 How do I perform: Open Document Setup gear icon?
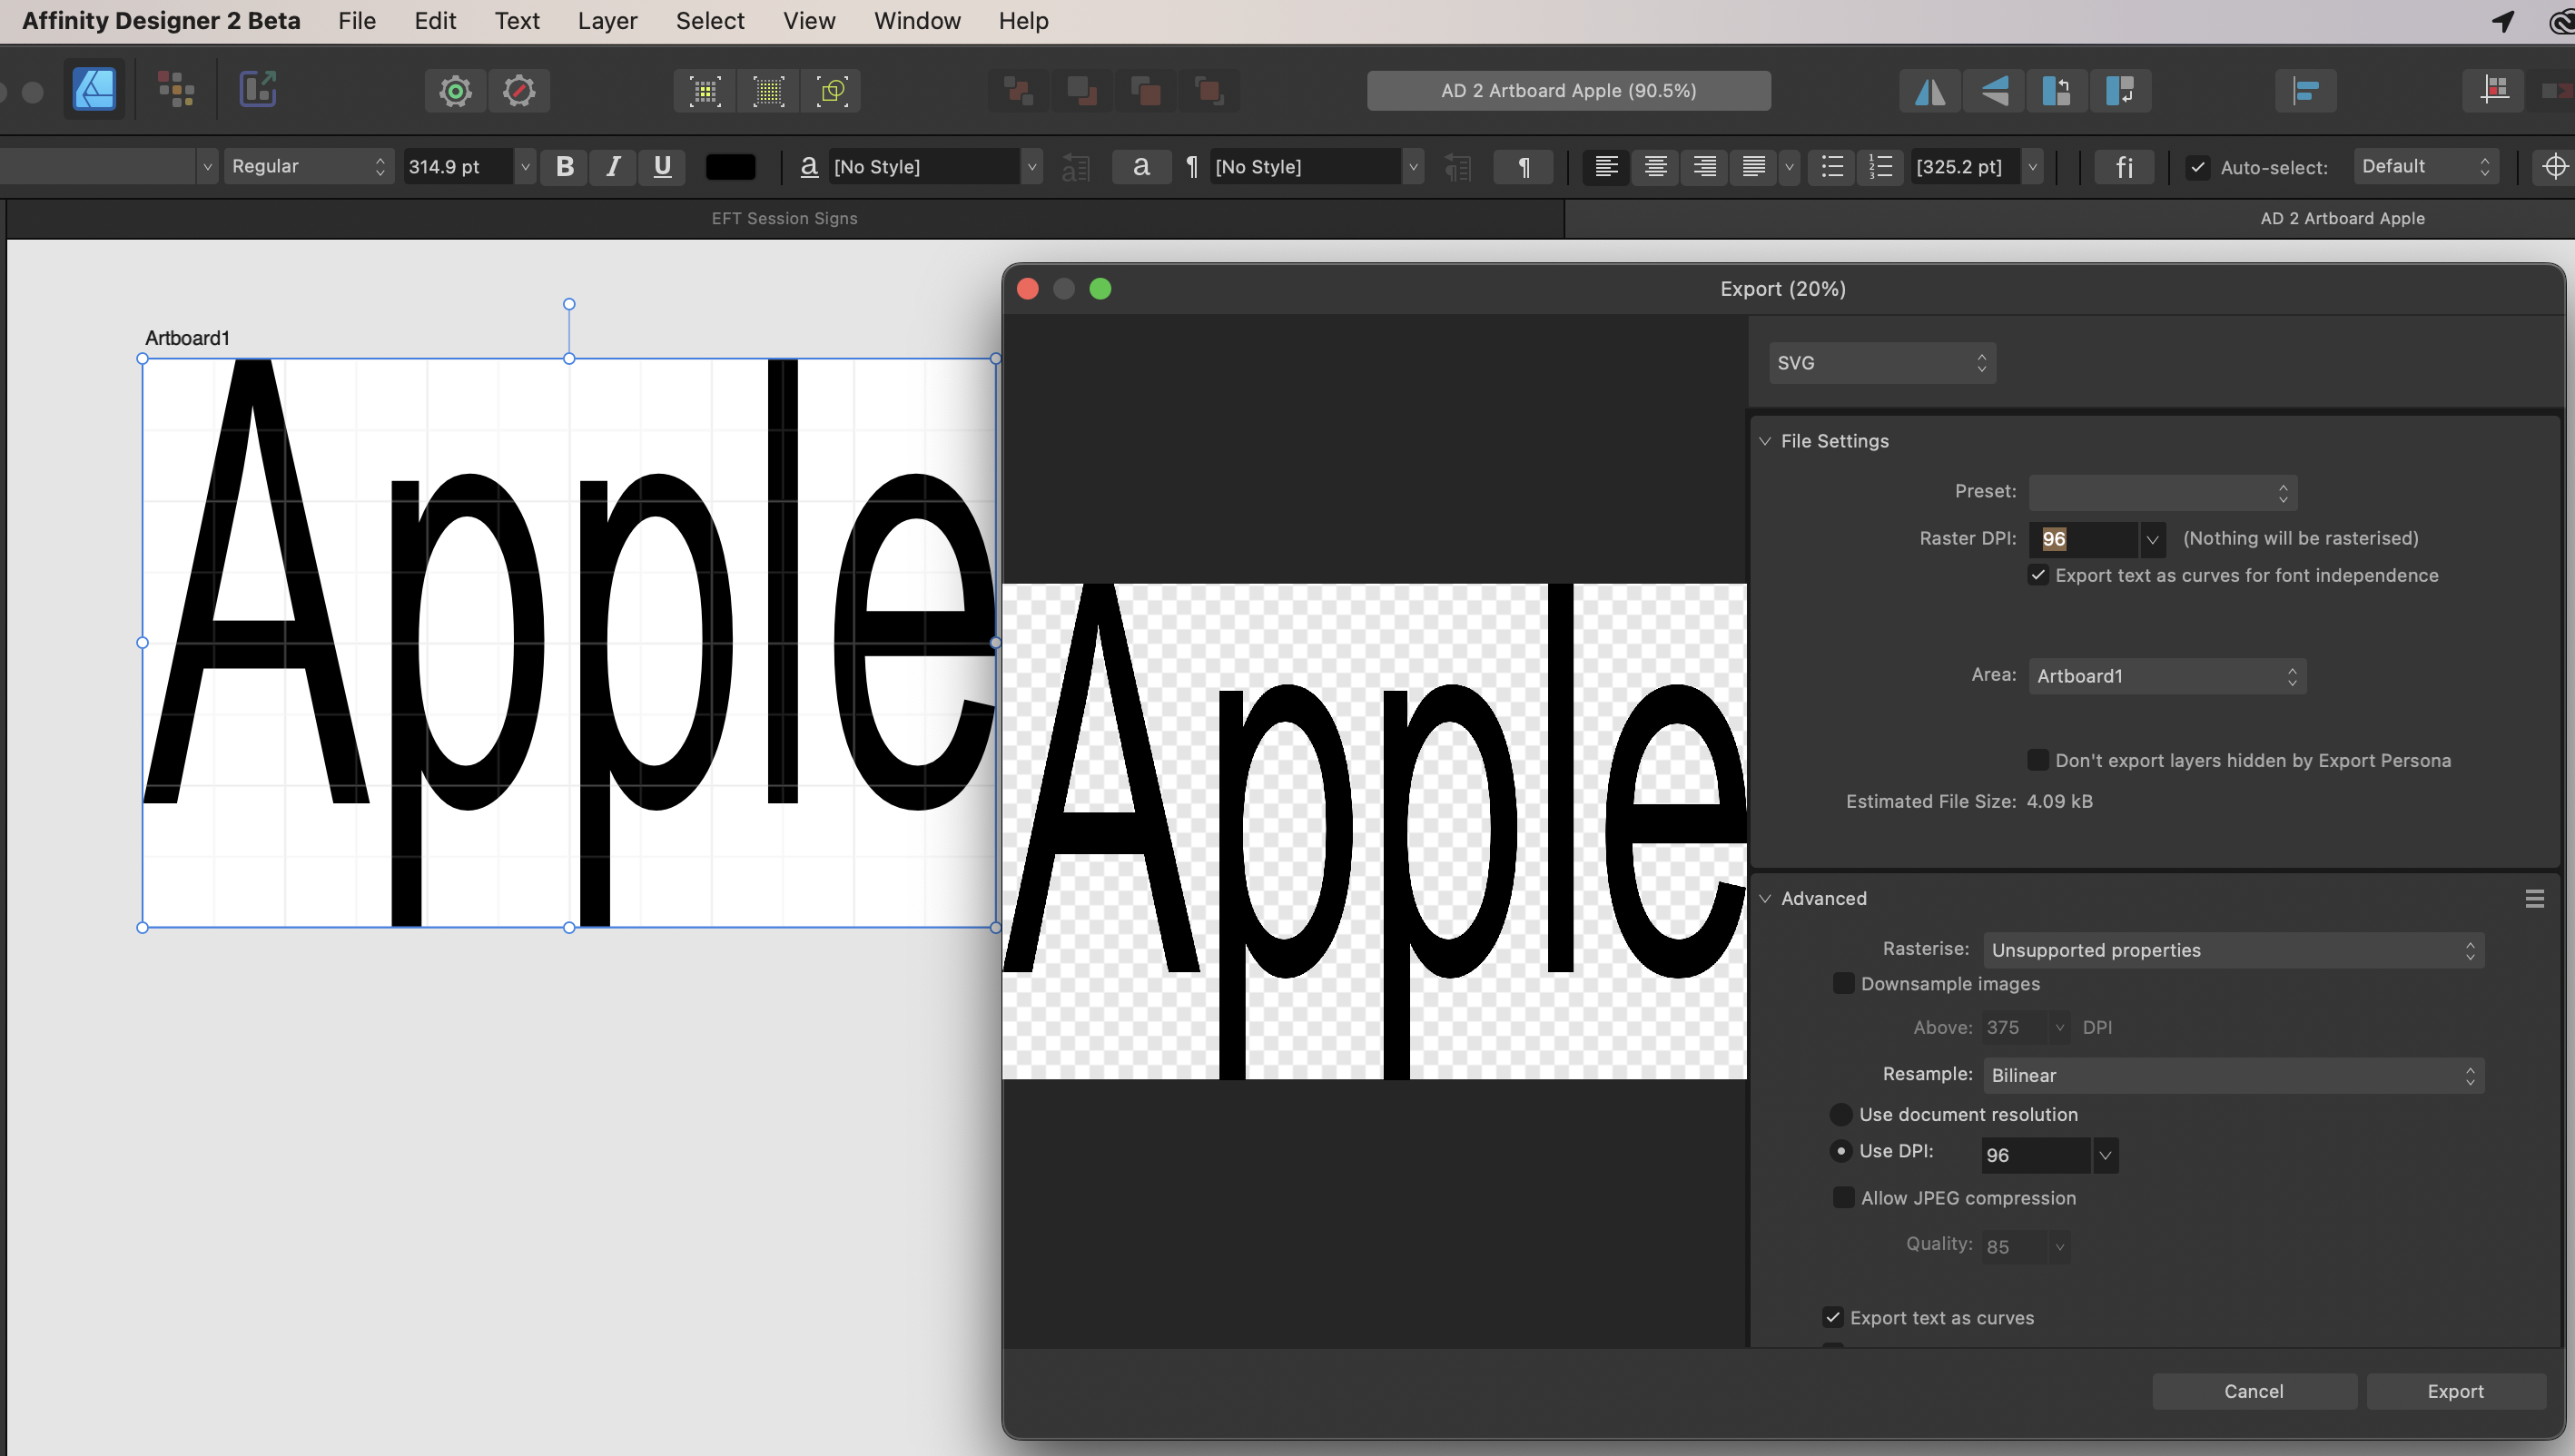point(456,91)
